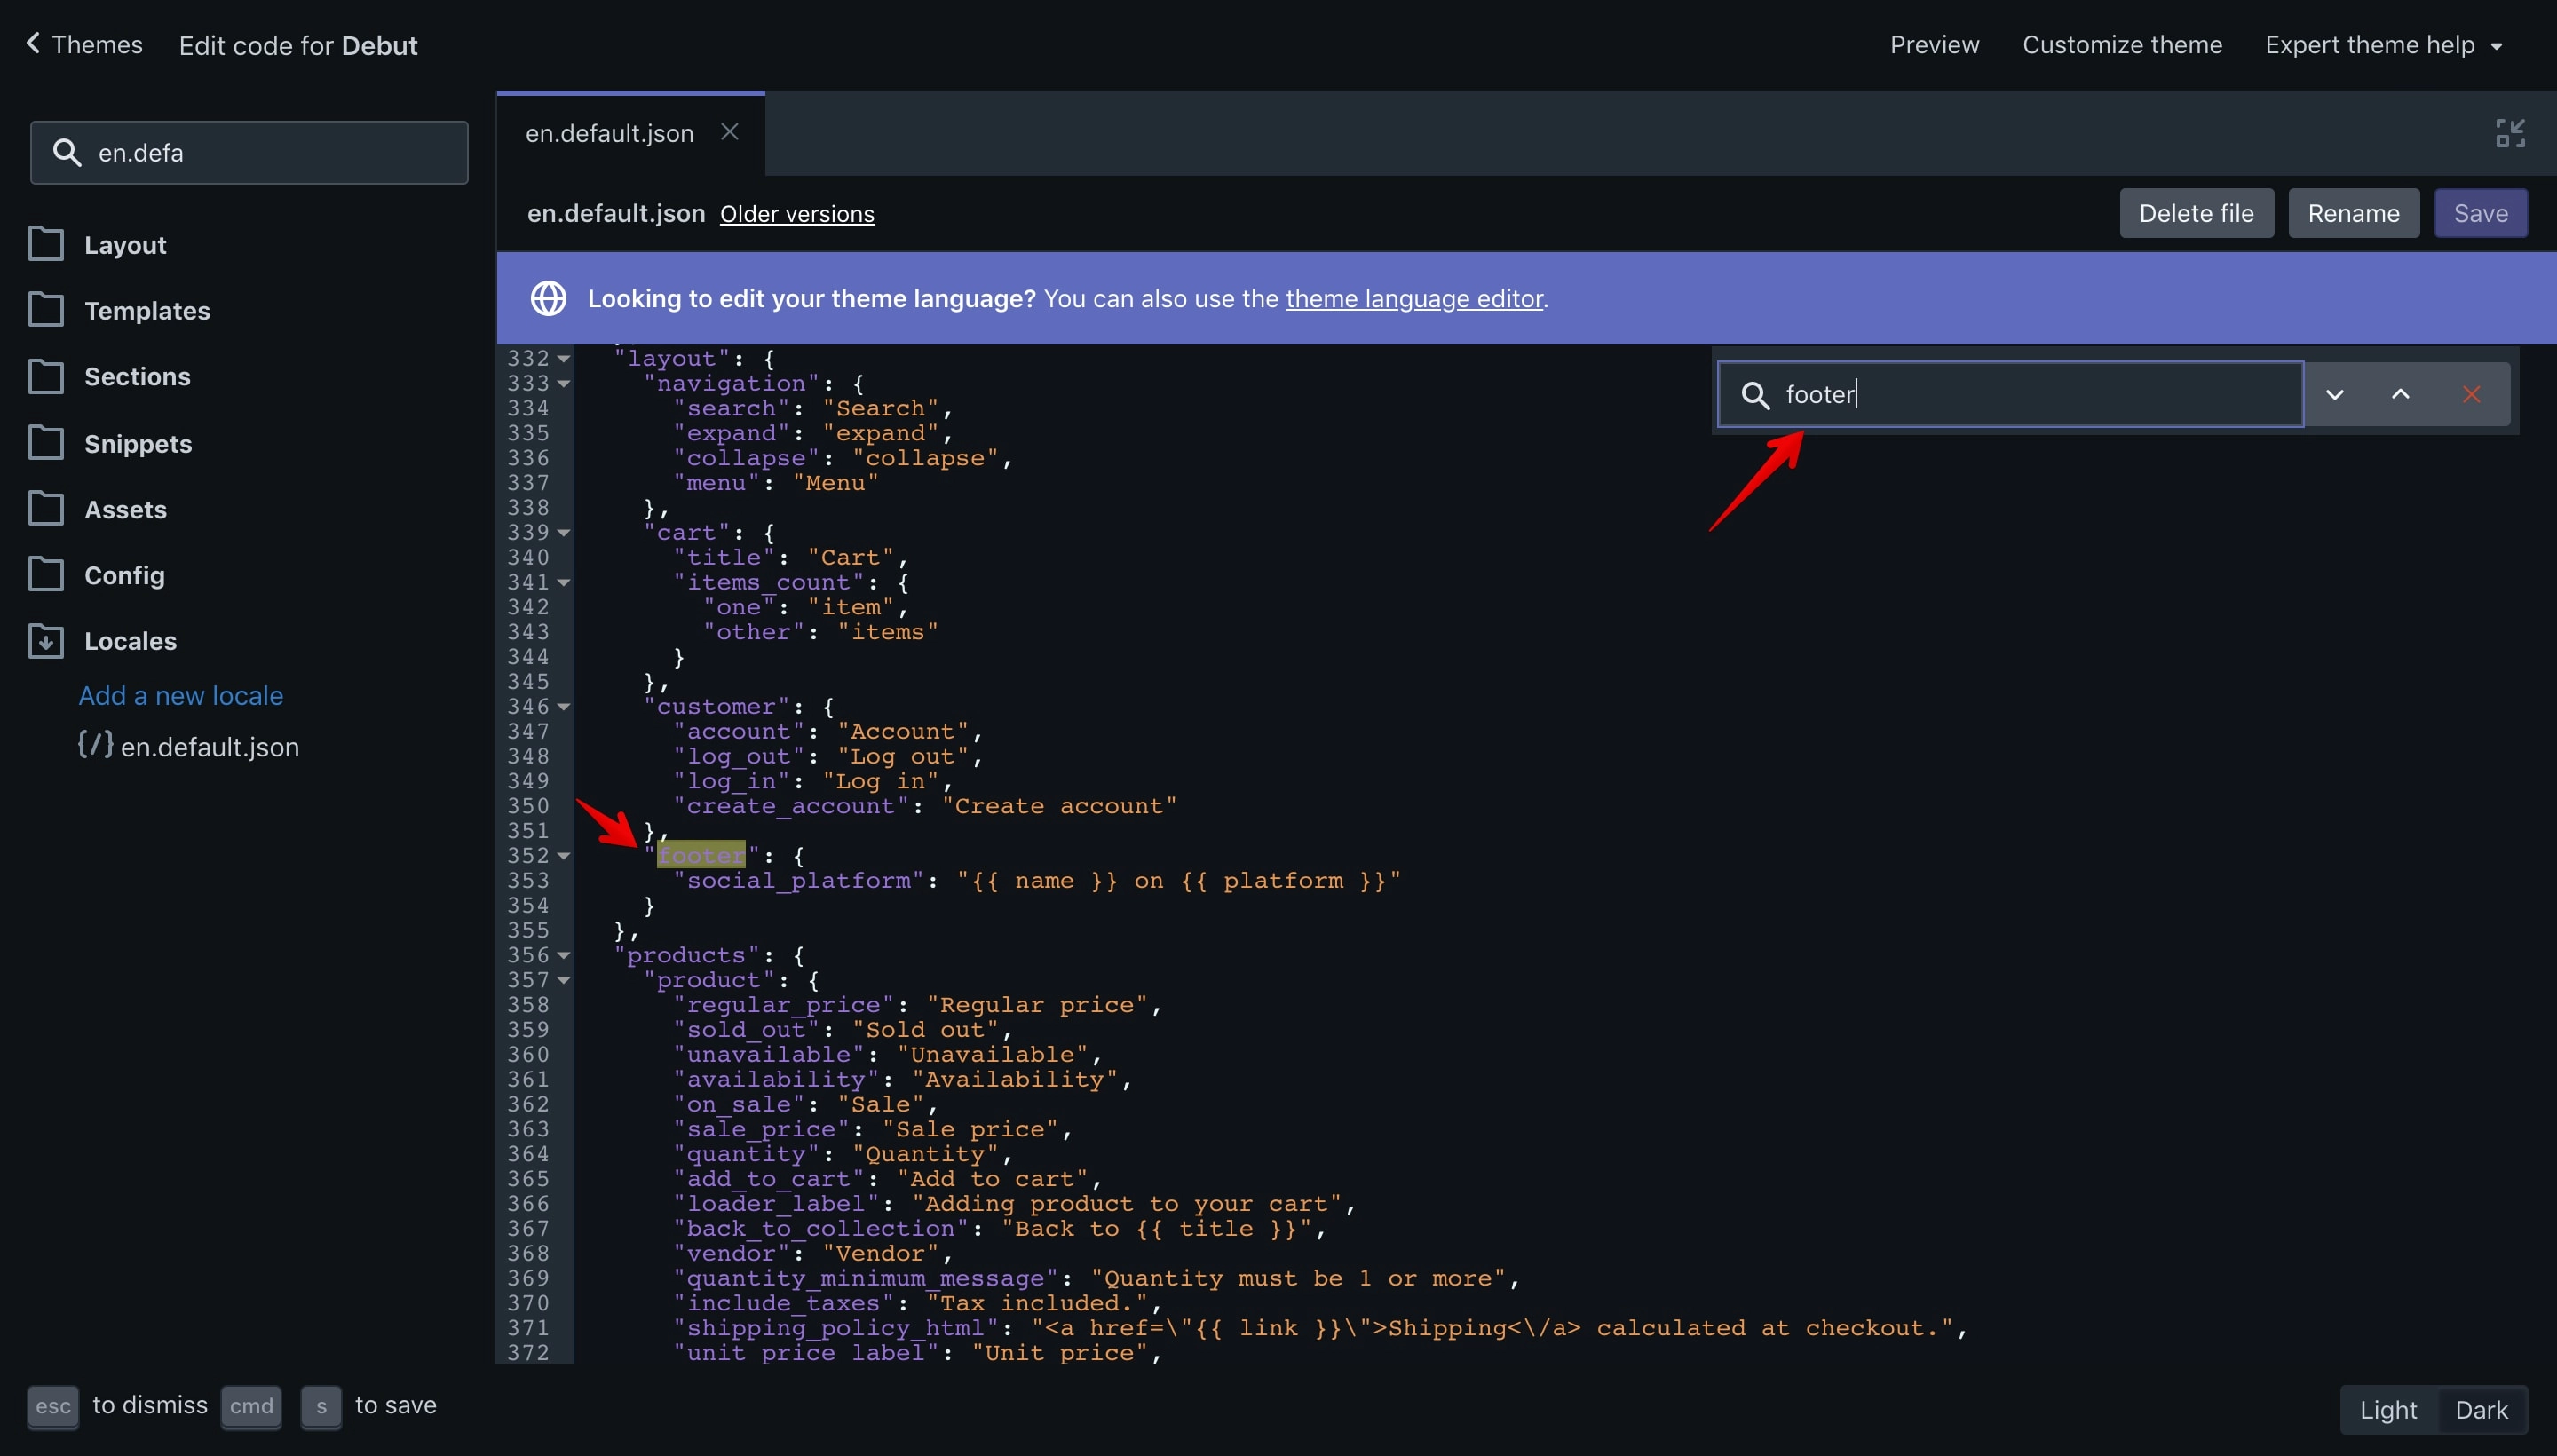
Task: Click the s key hint
Action: 321,1406
